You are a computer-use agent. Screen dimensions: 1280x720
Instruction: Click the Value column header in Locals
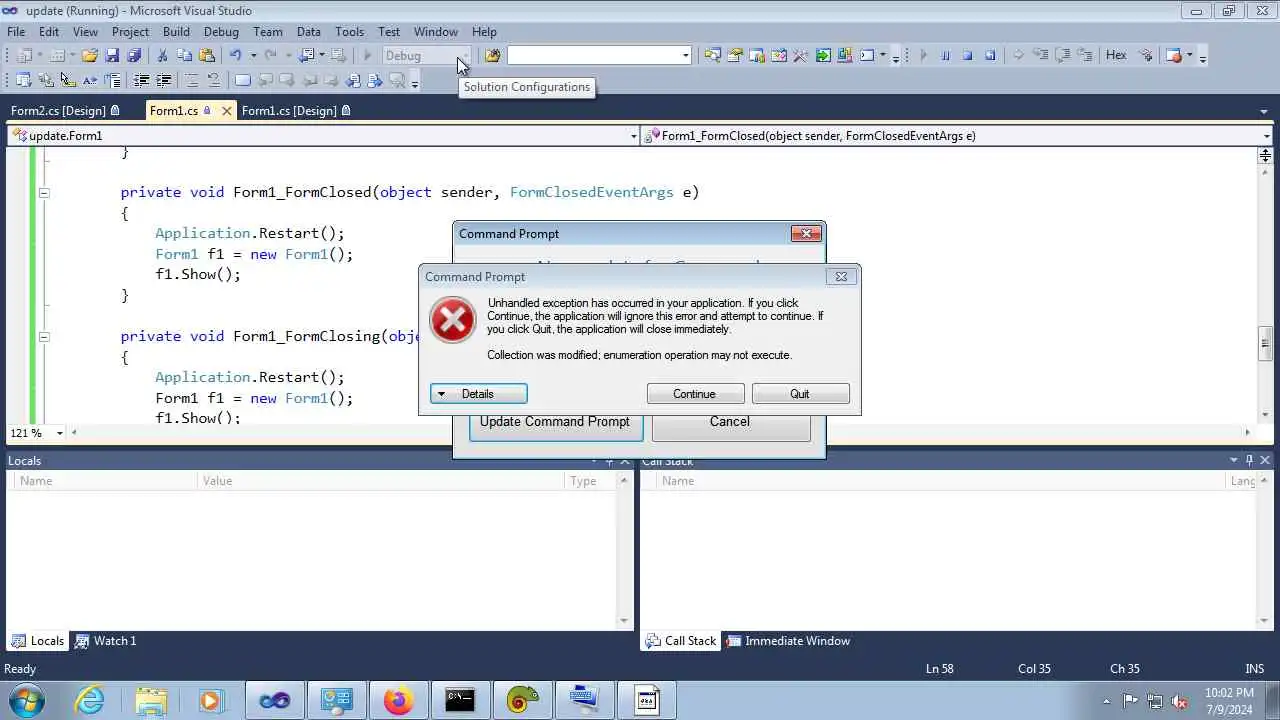381,481
